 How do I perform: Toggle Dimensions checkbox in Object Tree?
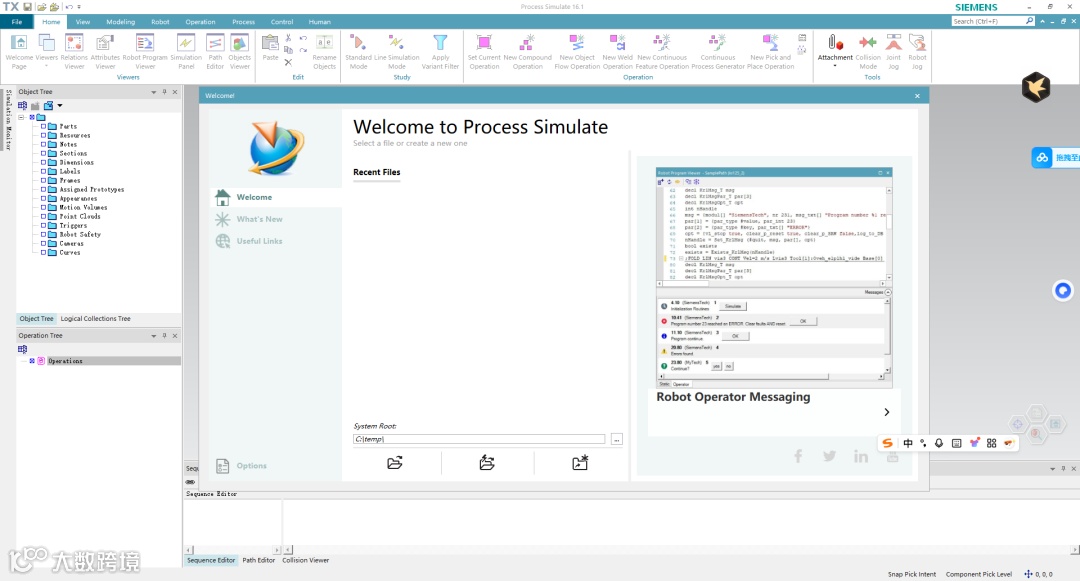tap(43, 162)
